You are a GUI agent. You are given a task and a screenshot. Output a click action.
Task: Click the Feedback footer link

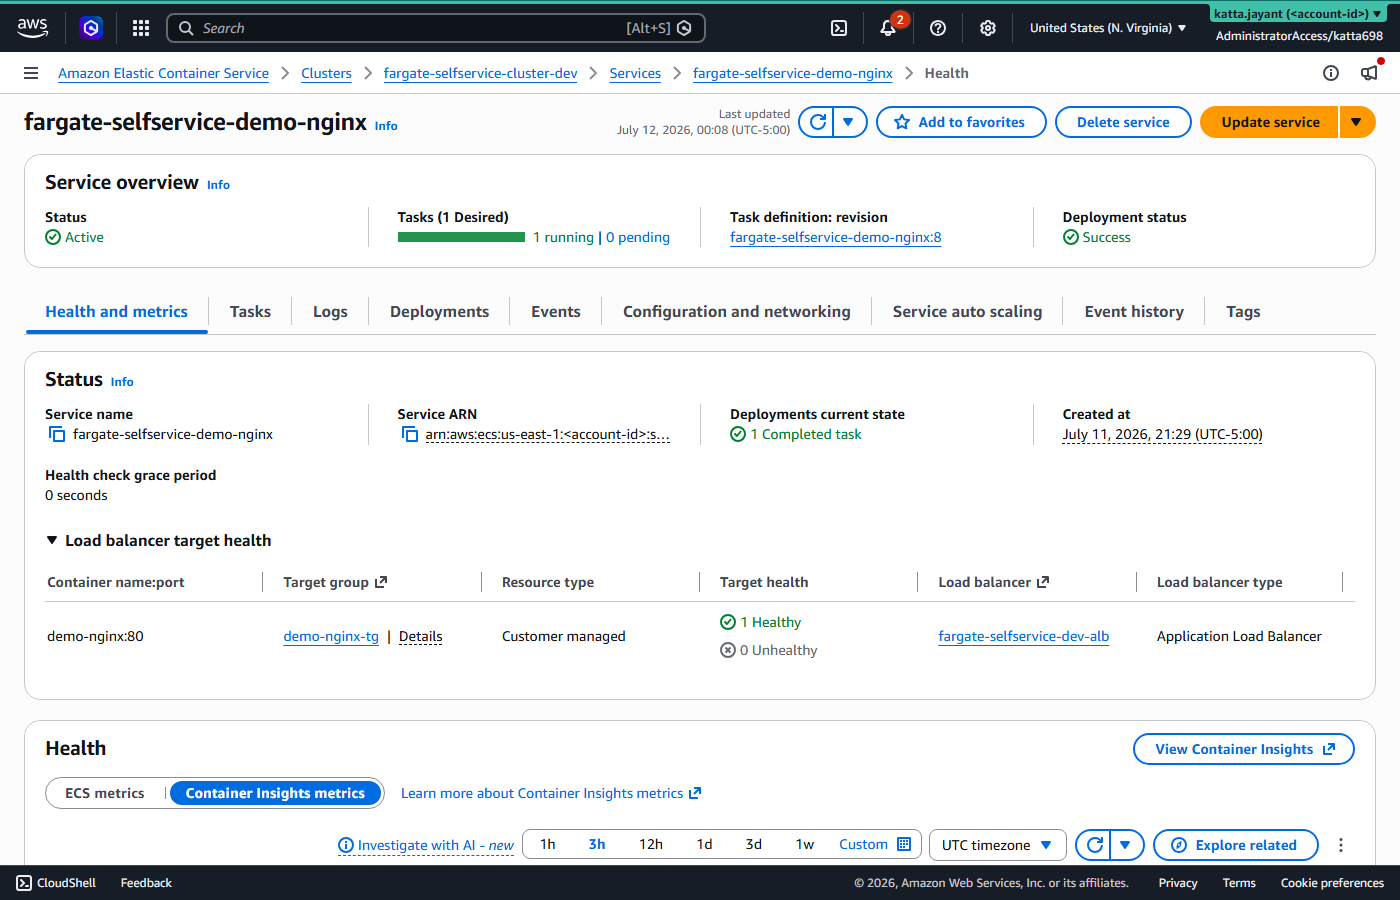click(146, 883)
